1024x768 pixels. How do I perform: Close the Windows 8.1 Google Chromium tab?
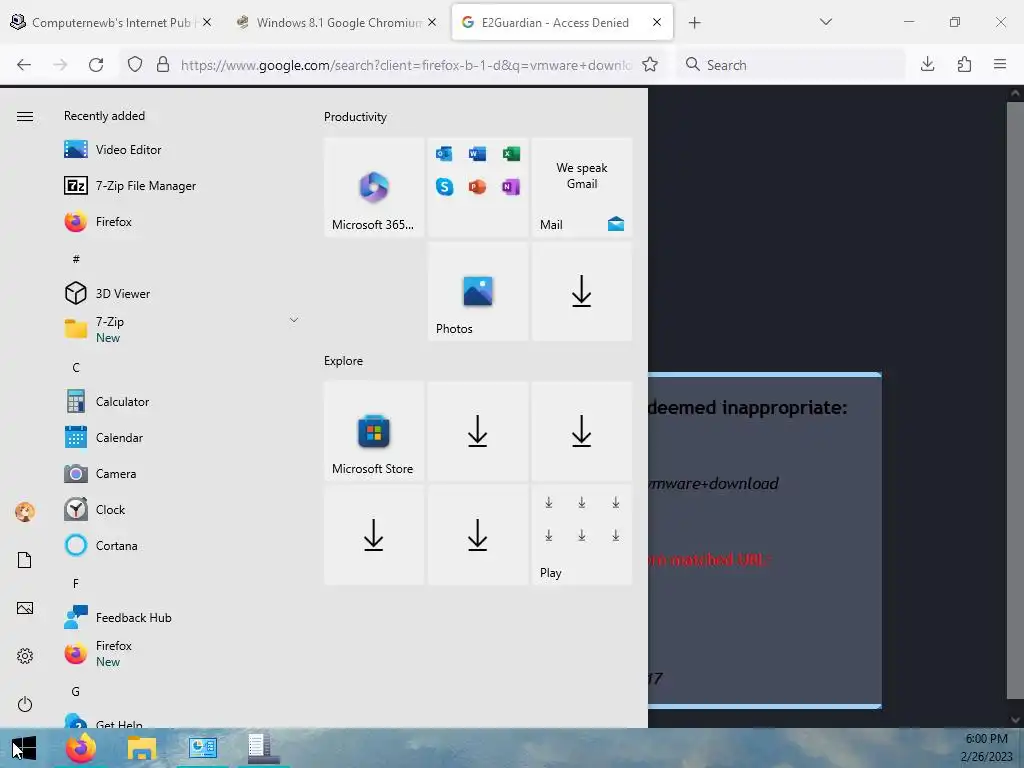(432, 22)
